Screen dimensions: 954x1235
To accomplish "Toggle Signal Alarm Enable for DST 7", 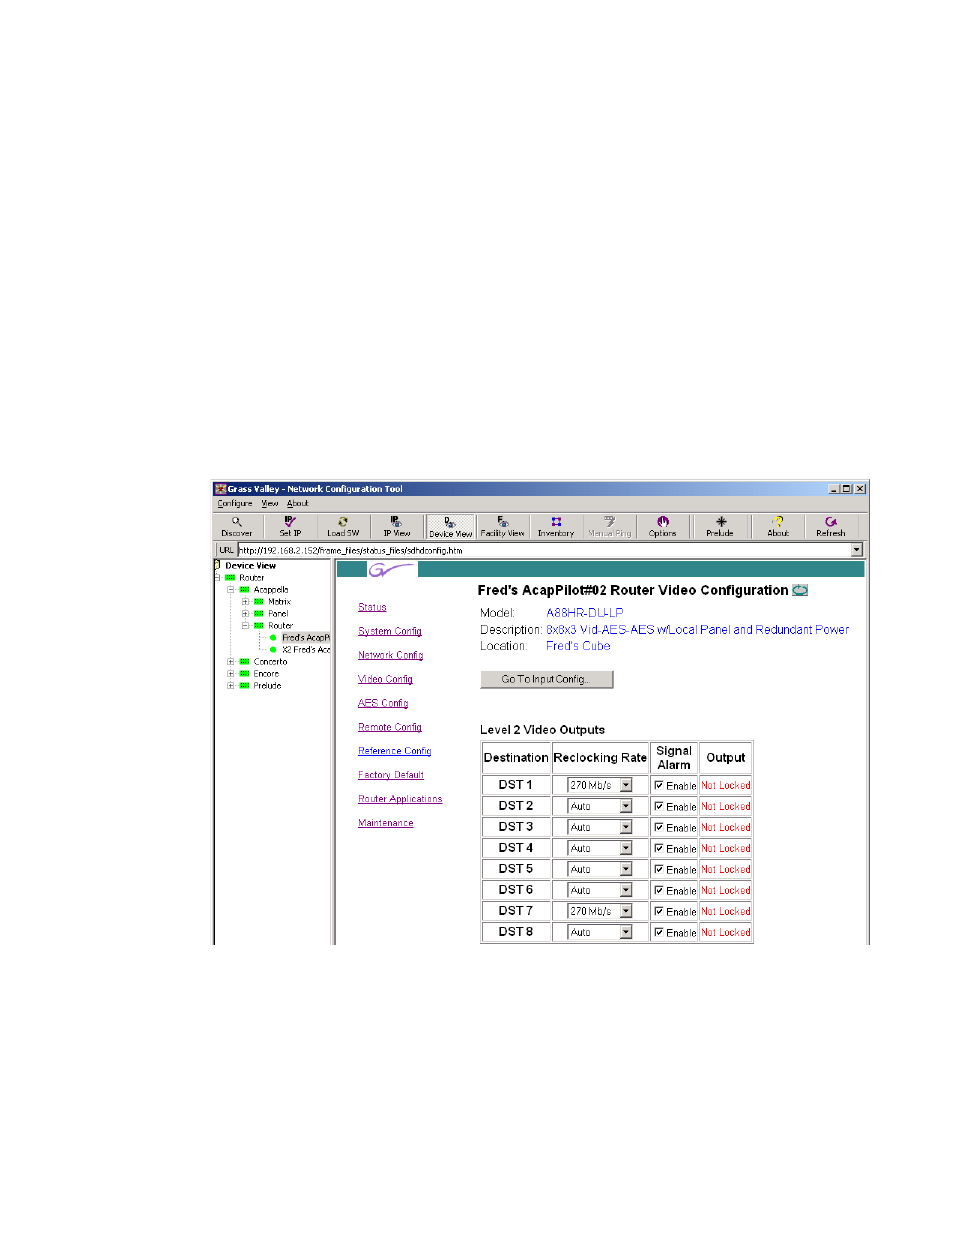I will (x=659, y=911).
